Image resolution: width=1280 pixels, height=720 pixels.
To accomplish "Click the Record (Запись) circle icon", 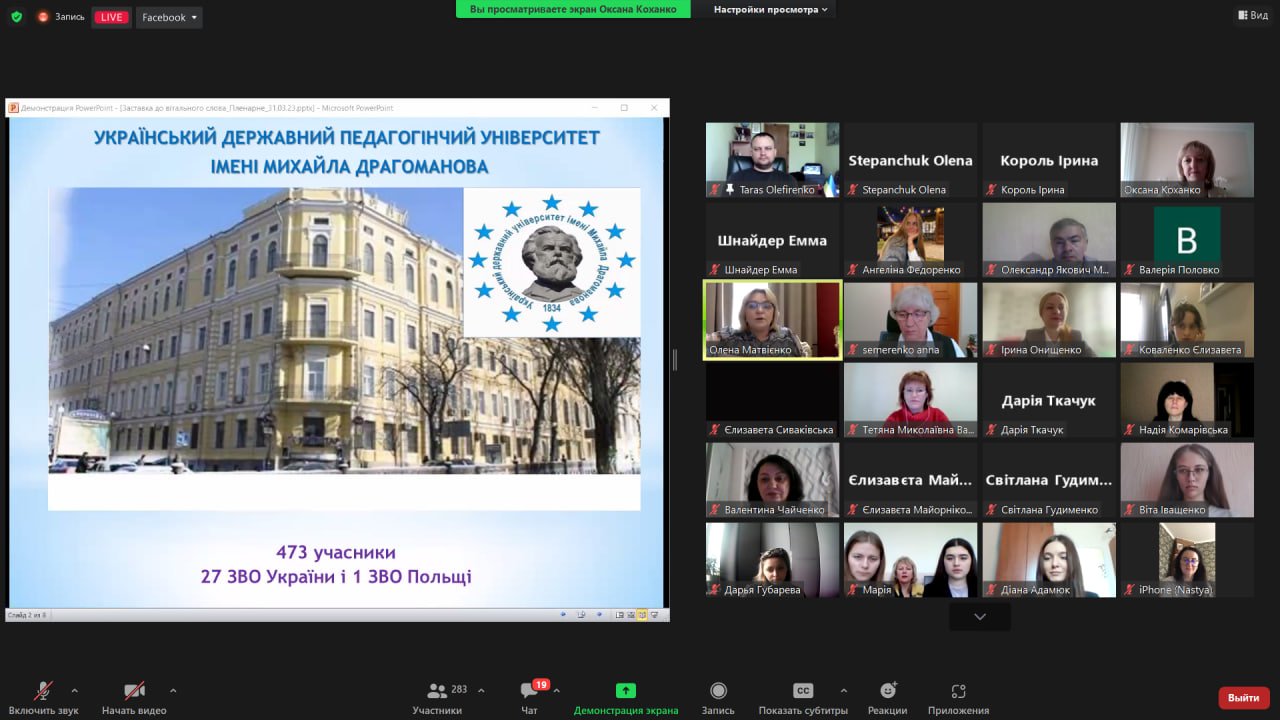I will point(718,690).
